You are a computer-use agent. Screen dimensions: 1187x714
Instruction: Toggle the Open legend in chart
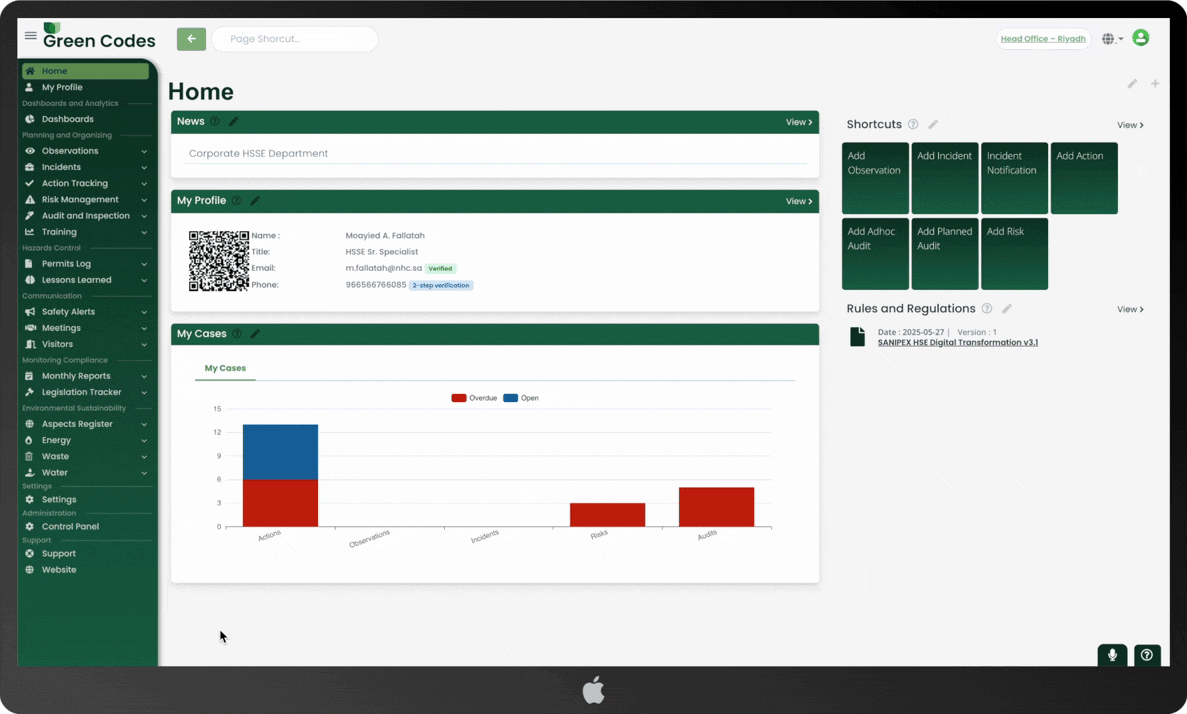tap(520, 398)
